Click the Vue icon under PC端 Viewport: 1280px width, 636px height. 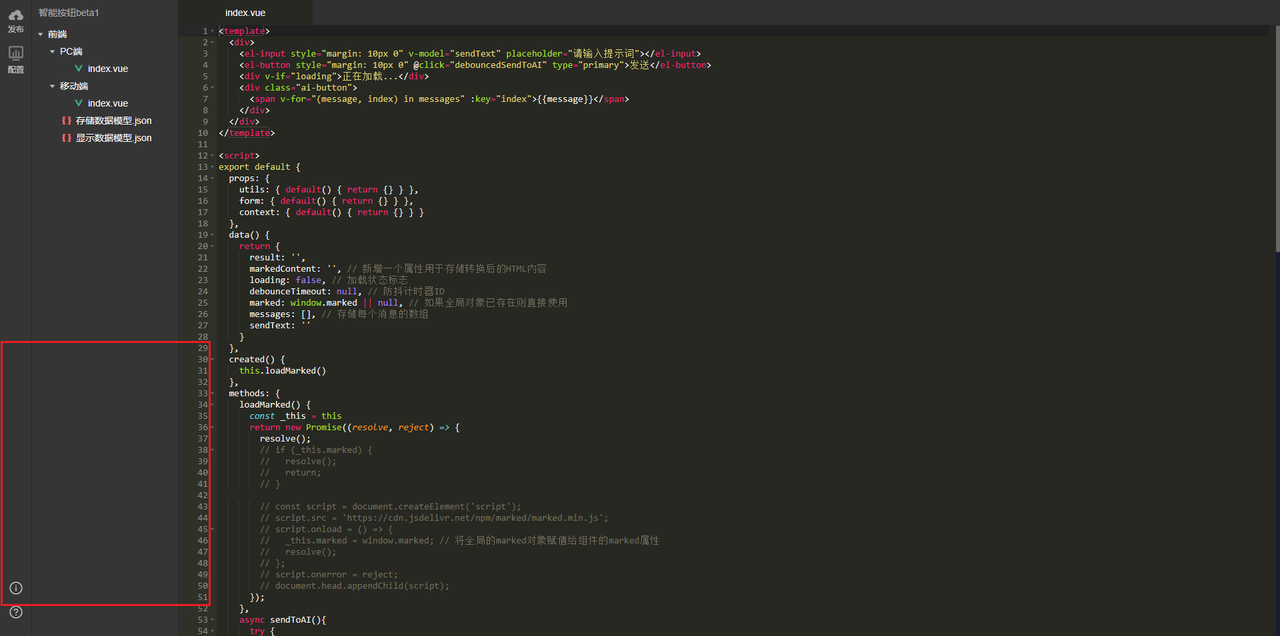[x=78, y=69]
